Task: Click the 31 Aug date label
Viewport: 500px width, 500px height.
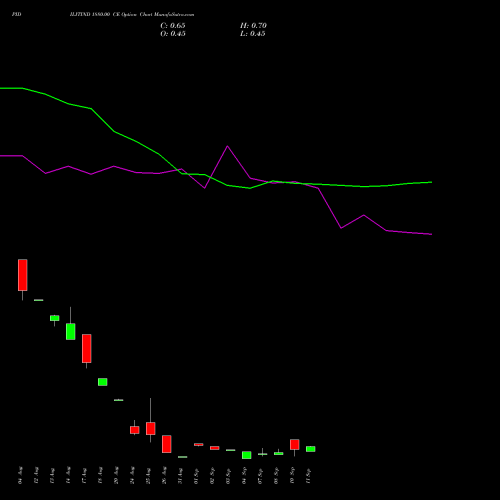Action: 181,475
